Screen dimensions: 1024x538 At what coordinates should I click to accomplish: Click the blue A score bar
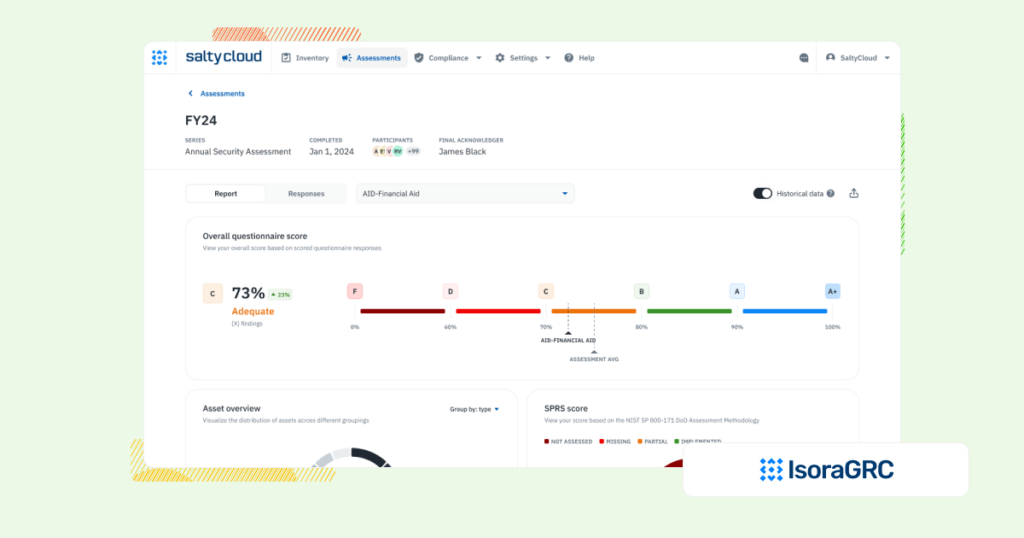pos(784,311)
